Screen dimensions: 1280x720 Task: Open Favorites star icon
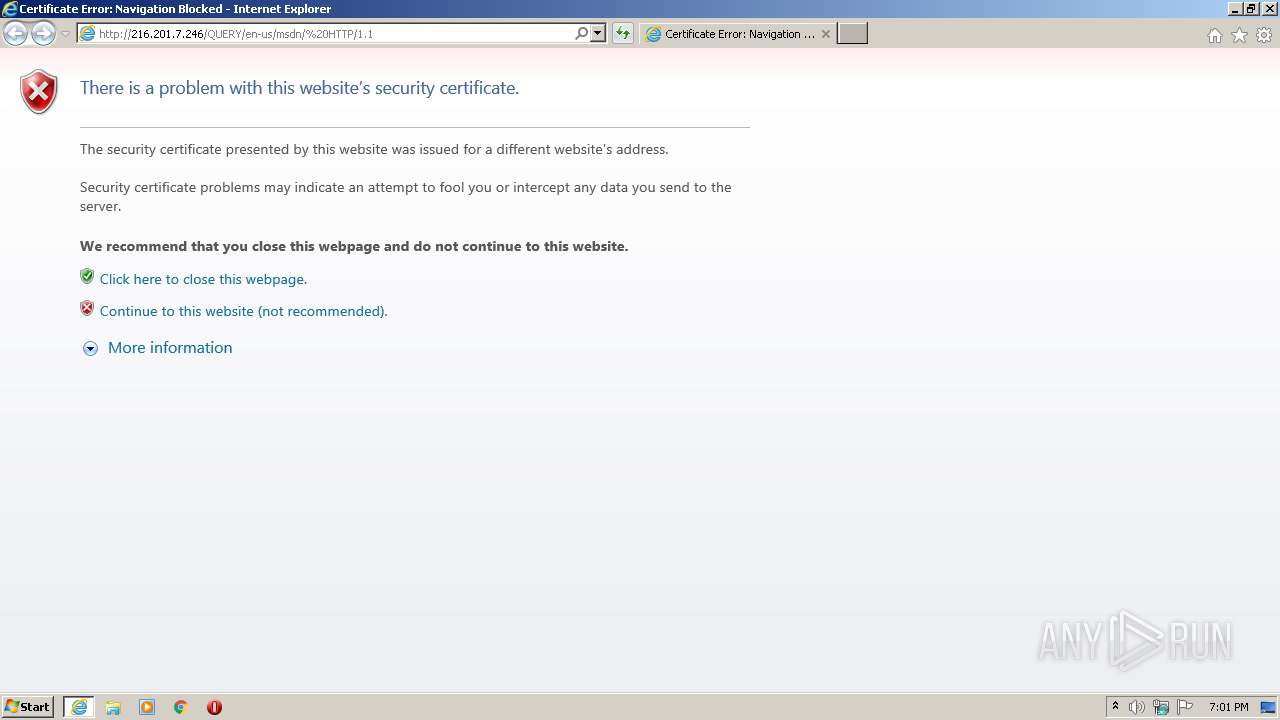coord(1239,35)
